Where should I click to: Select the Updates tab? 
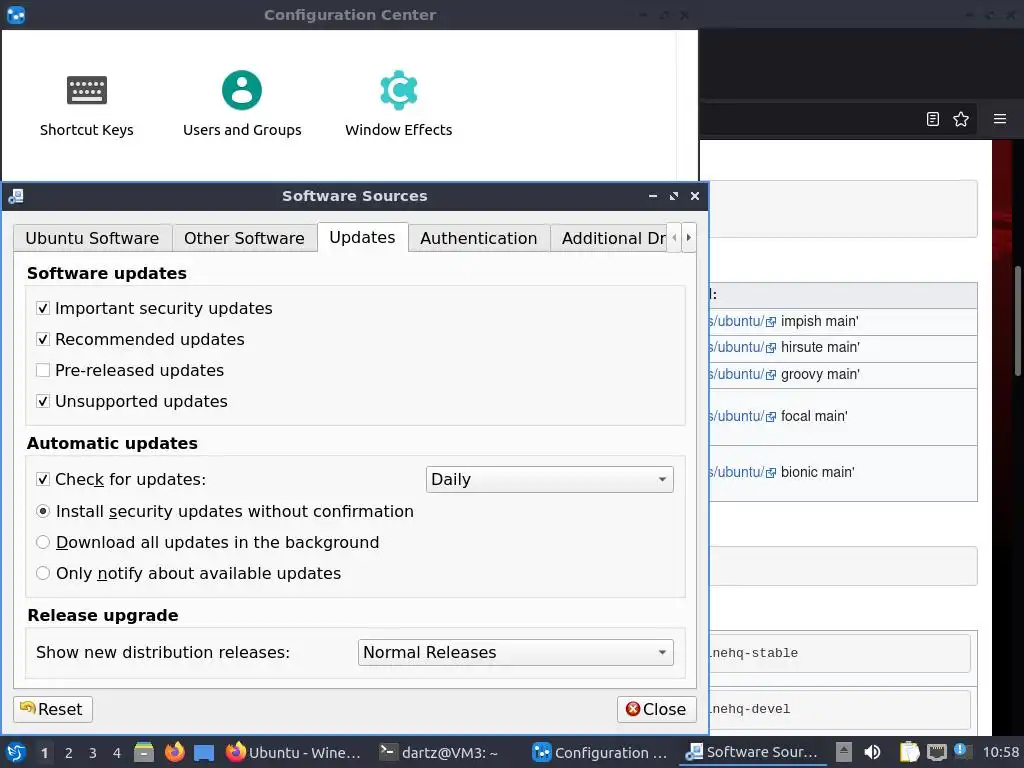coord(362,237)
